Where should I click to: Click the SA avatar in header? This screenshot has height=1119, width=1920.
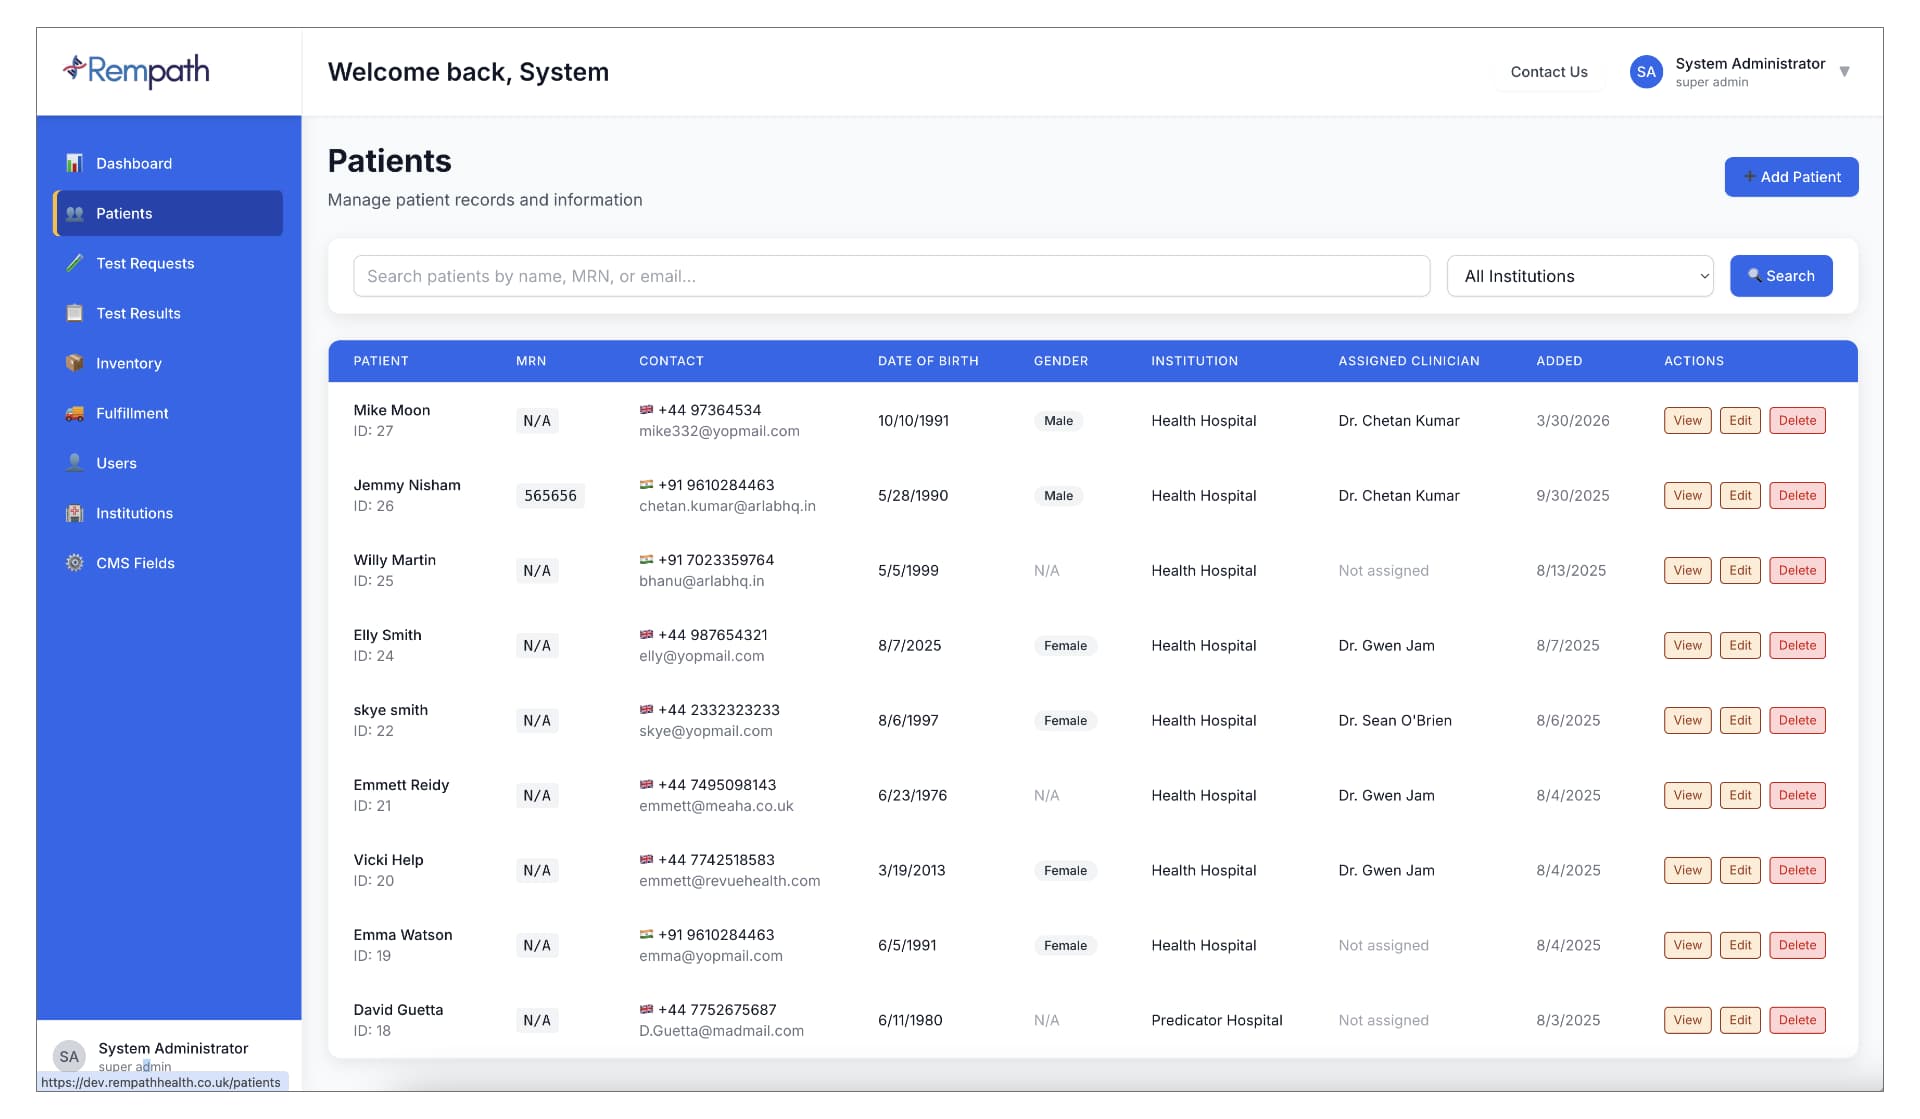click(1646, 72)
